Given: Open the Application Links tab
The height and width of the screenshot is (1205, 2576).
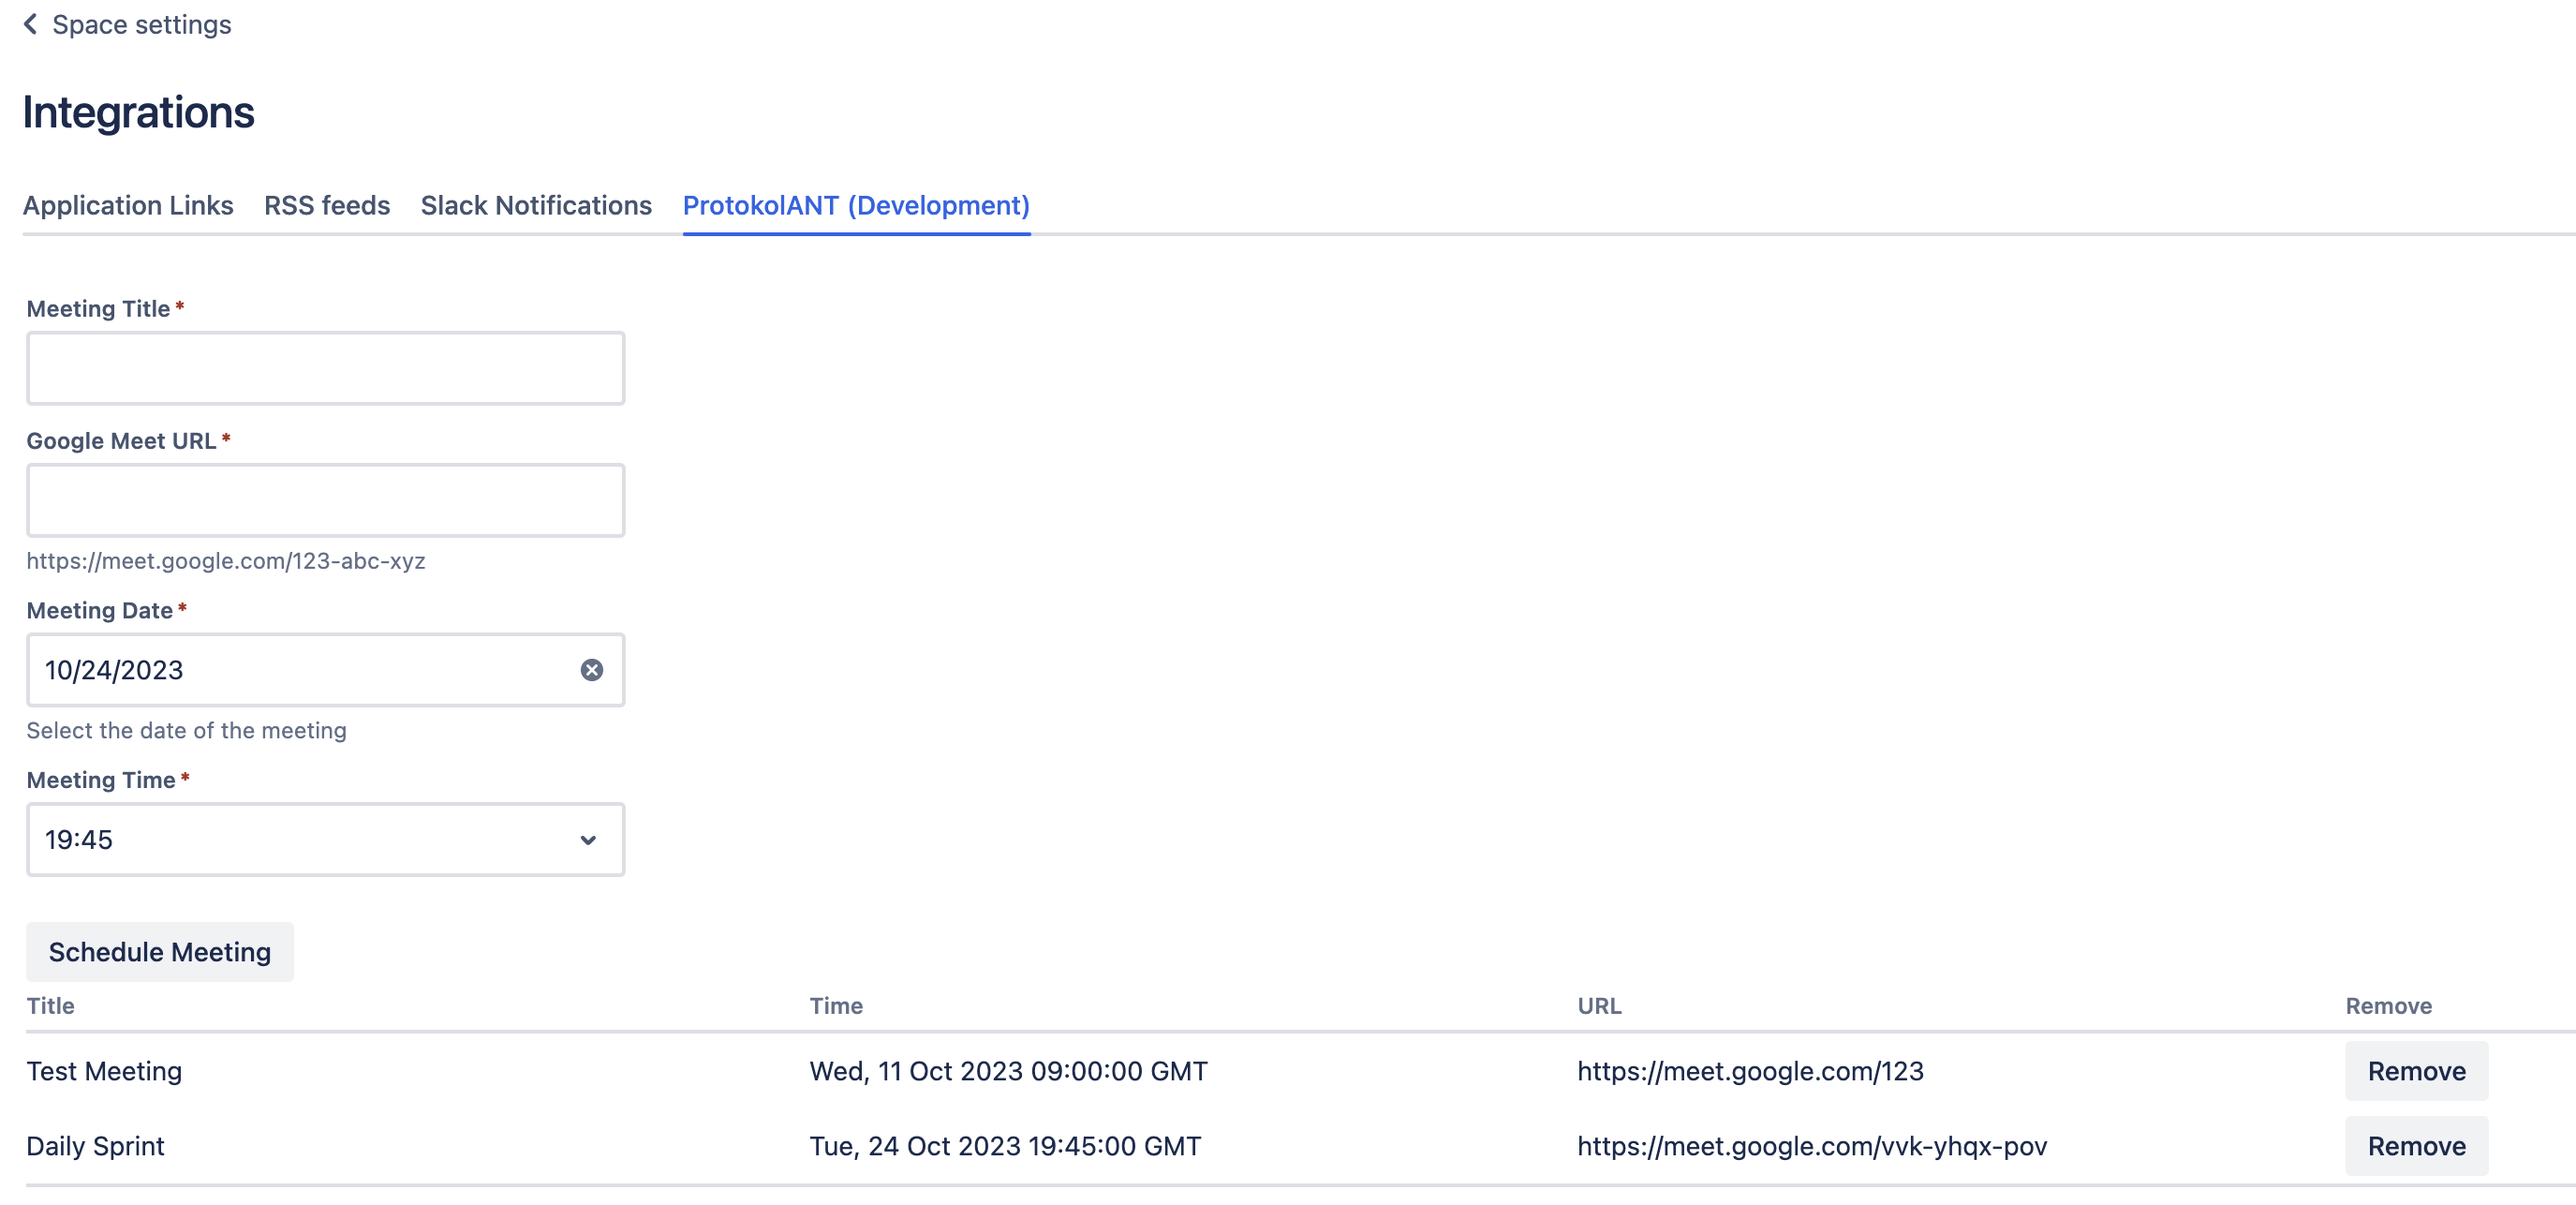Looking at the screenshot, I should [x=128, y=205].
